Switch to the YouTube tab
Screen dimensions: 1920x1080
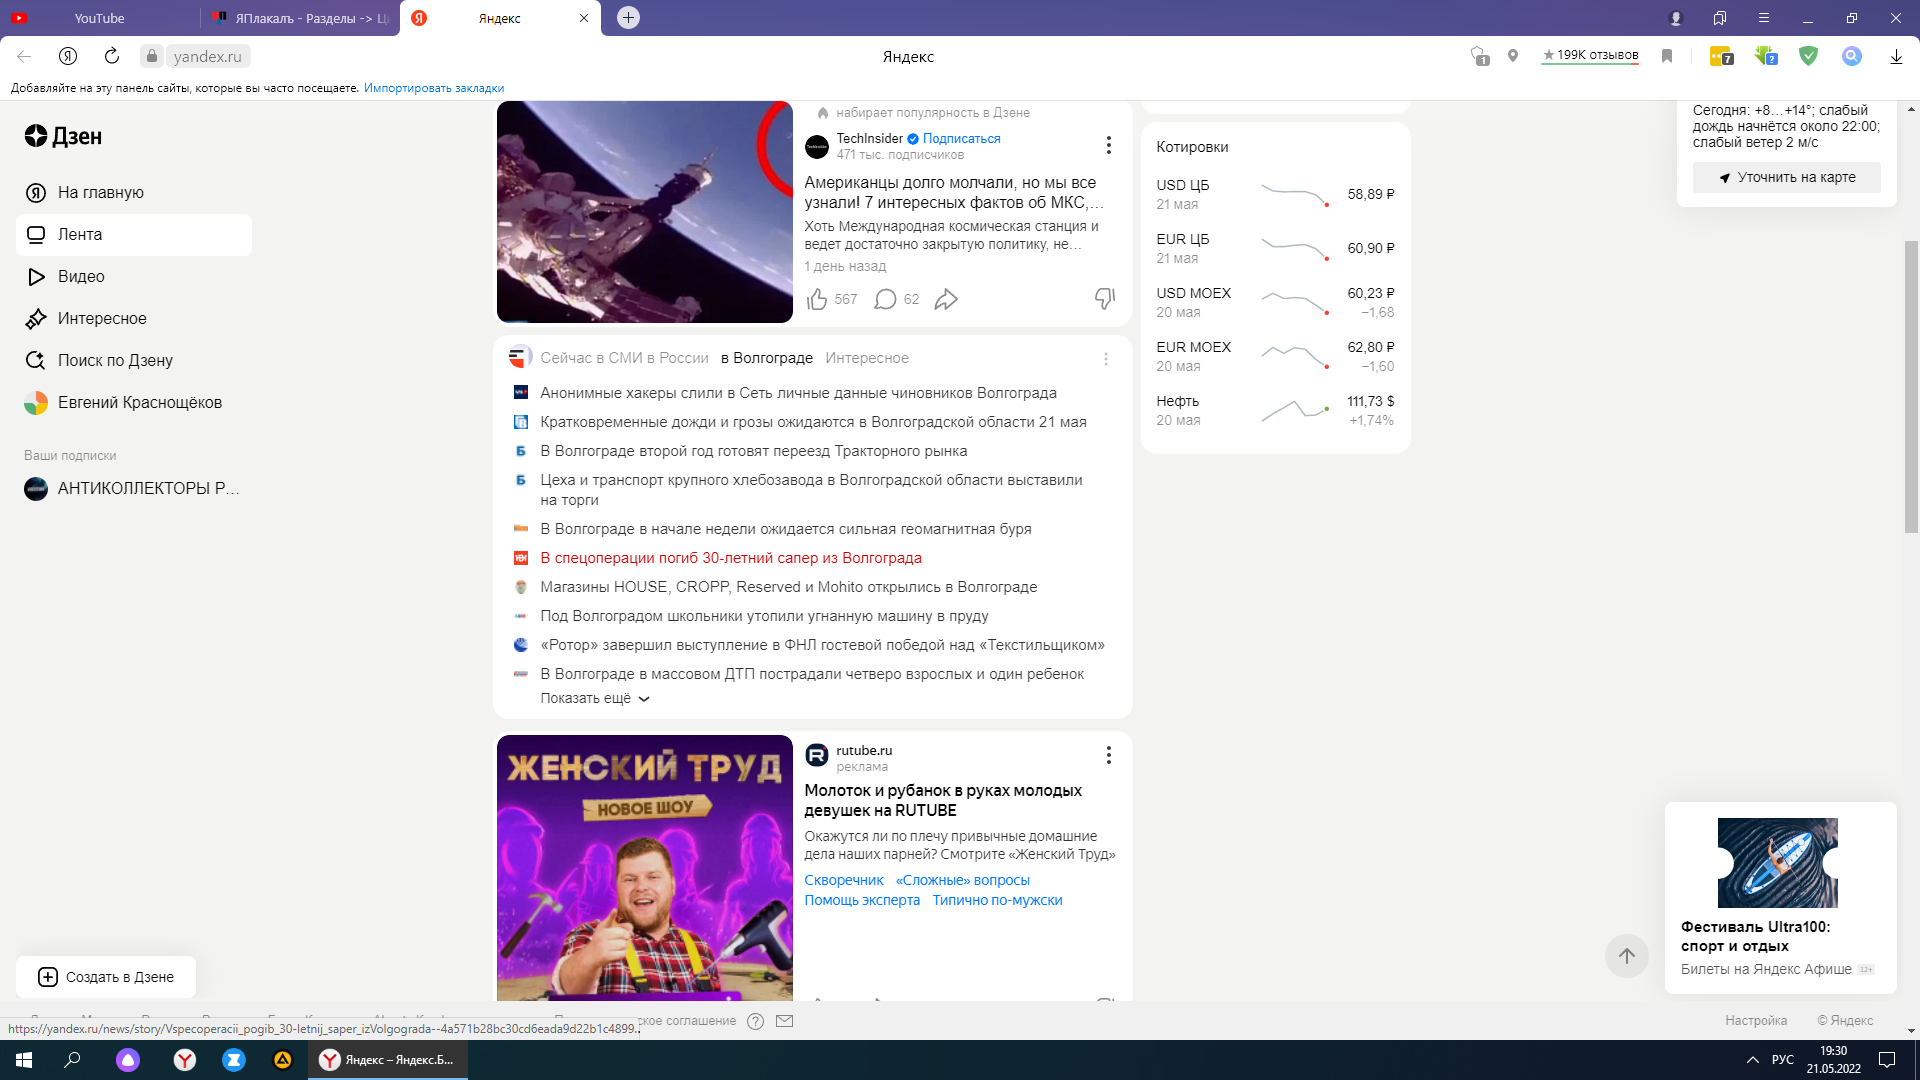[x=99, y=18]
